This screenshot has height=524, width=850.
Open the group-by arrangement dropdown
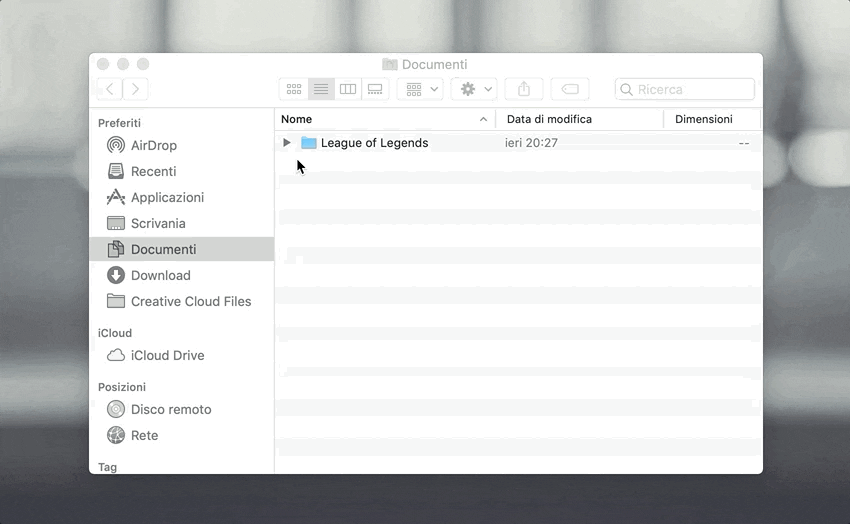421,89
